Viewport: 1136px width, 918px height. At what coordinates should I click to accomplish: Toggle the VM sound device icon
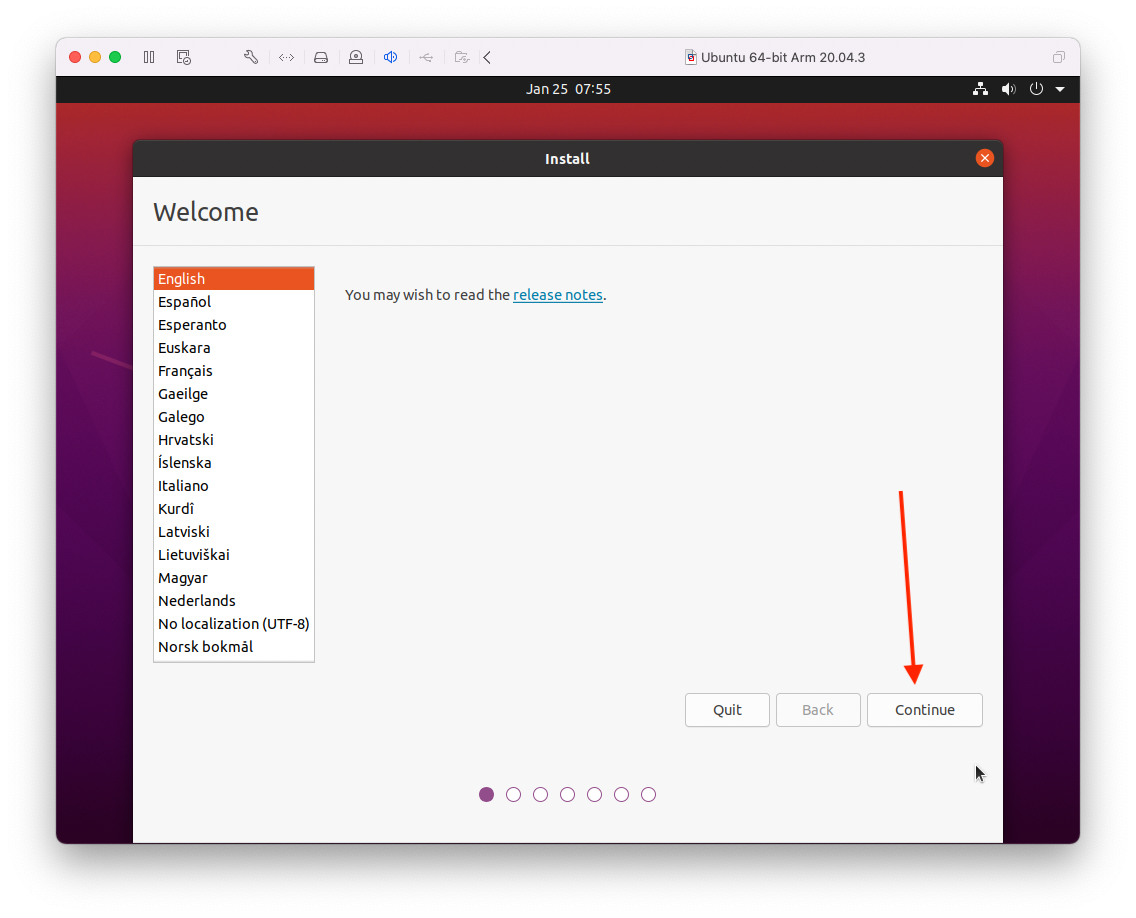click(391, 57)
